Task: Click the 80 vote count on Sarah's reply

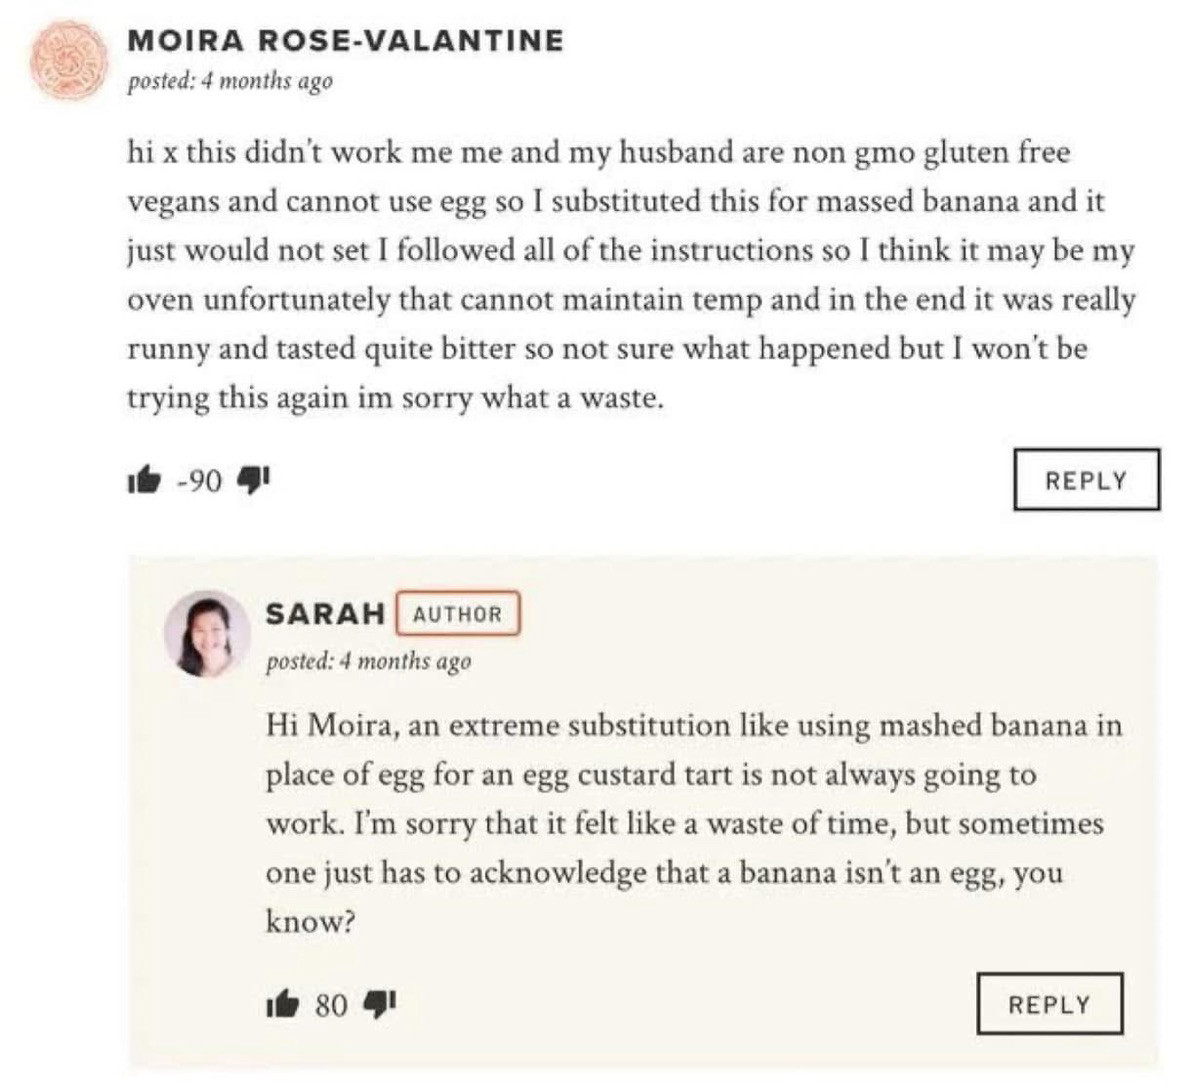Action: (331, 1005)
